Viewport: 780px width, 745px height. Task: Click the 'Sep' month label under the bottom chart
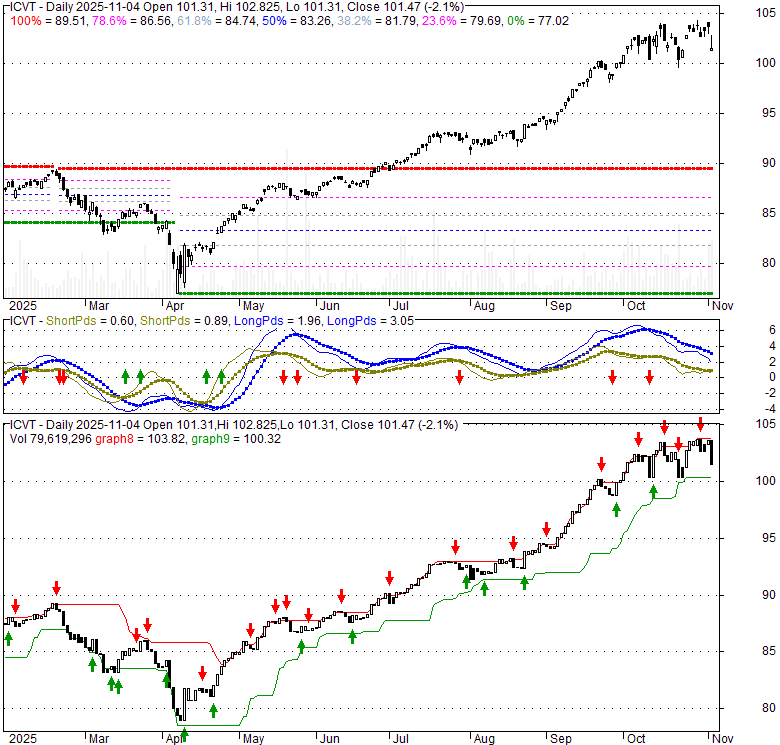[x=560, y=739]
